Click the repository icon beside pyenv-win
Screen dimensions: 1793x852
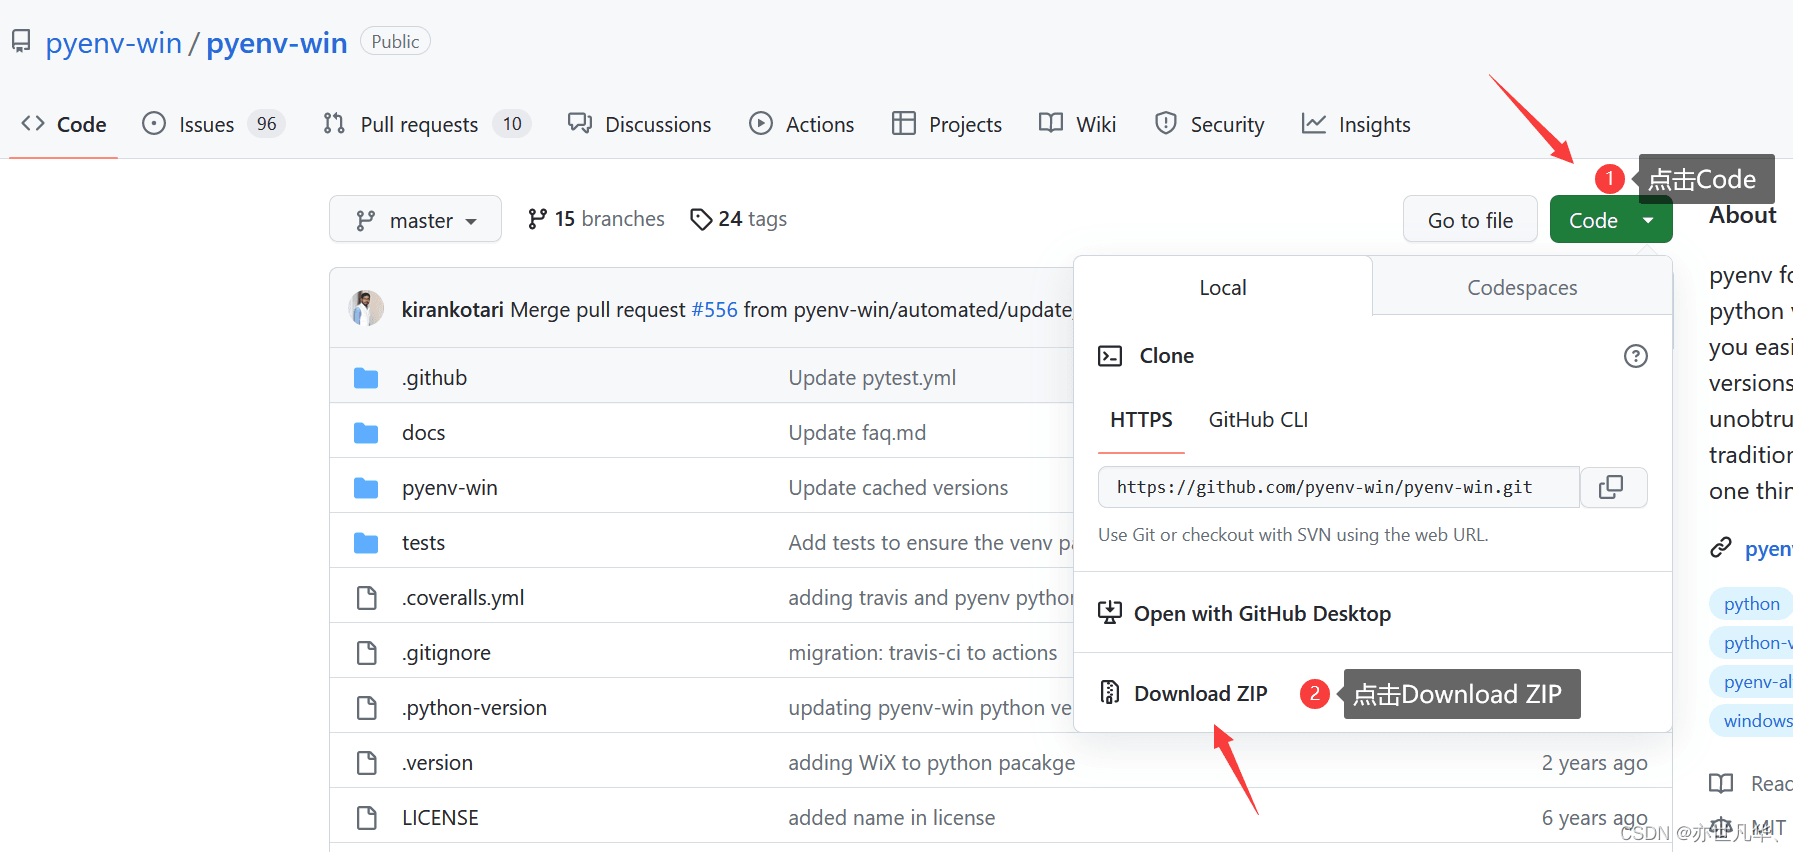tap(21, 42)
